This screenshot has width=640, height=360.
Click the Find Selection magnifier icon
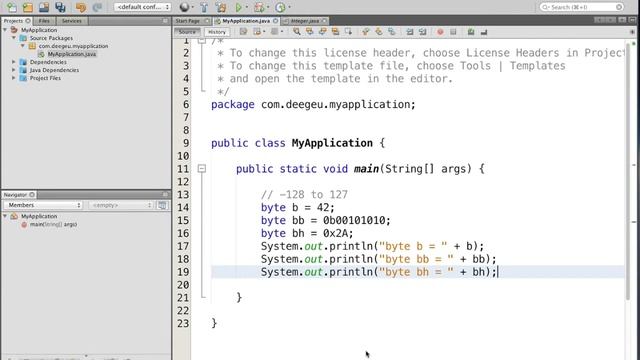tap(297, 32)
